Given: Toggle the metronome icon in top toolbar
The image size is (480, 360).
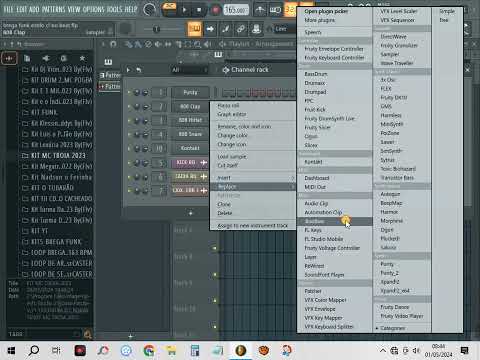Looking at the screenshot, I should [260, 10].
